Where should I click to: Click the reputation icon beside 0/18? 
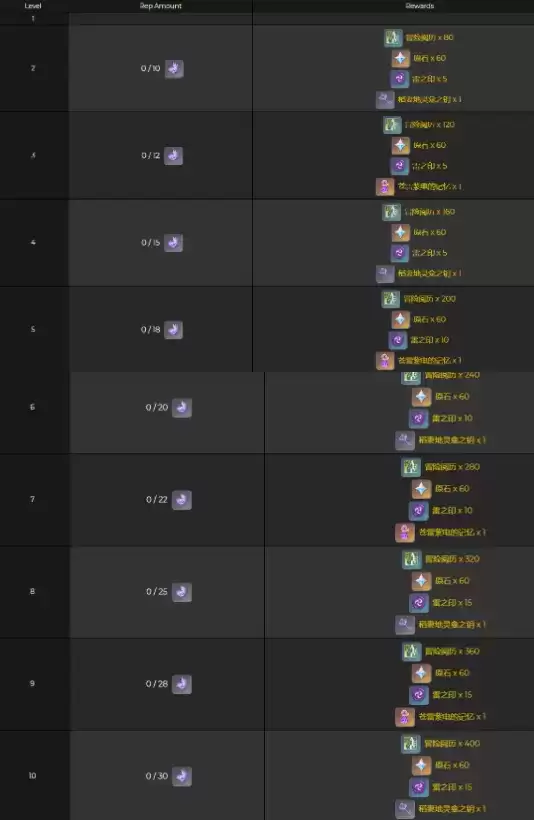click(174, 329)
